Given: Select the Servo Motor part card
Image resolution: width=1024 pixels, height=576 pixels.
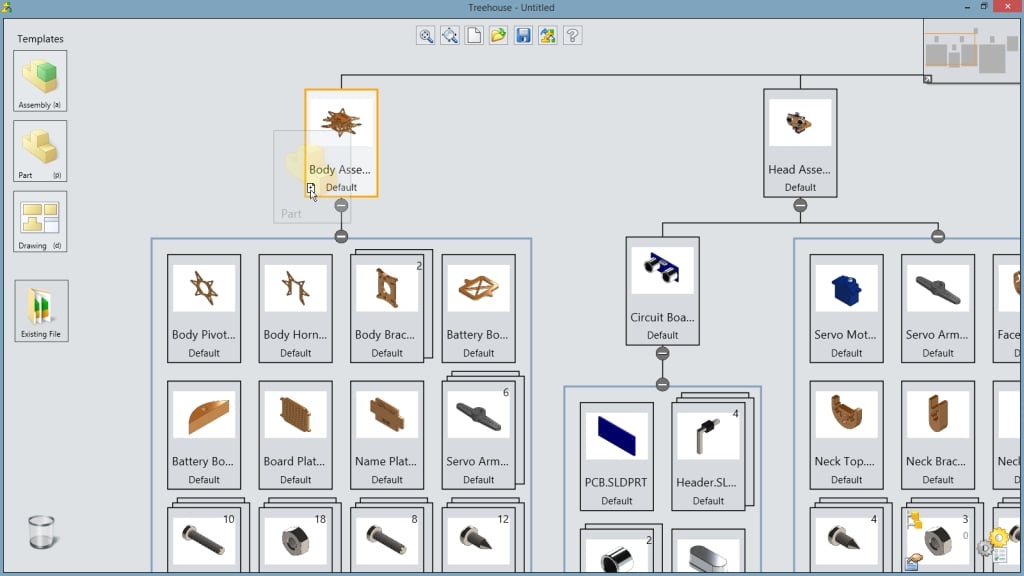Looking at the screenshot, I should [x=846, y=308].
